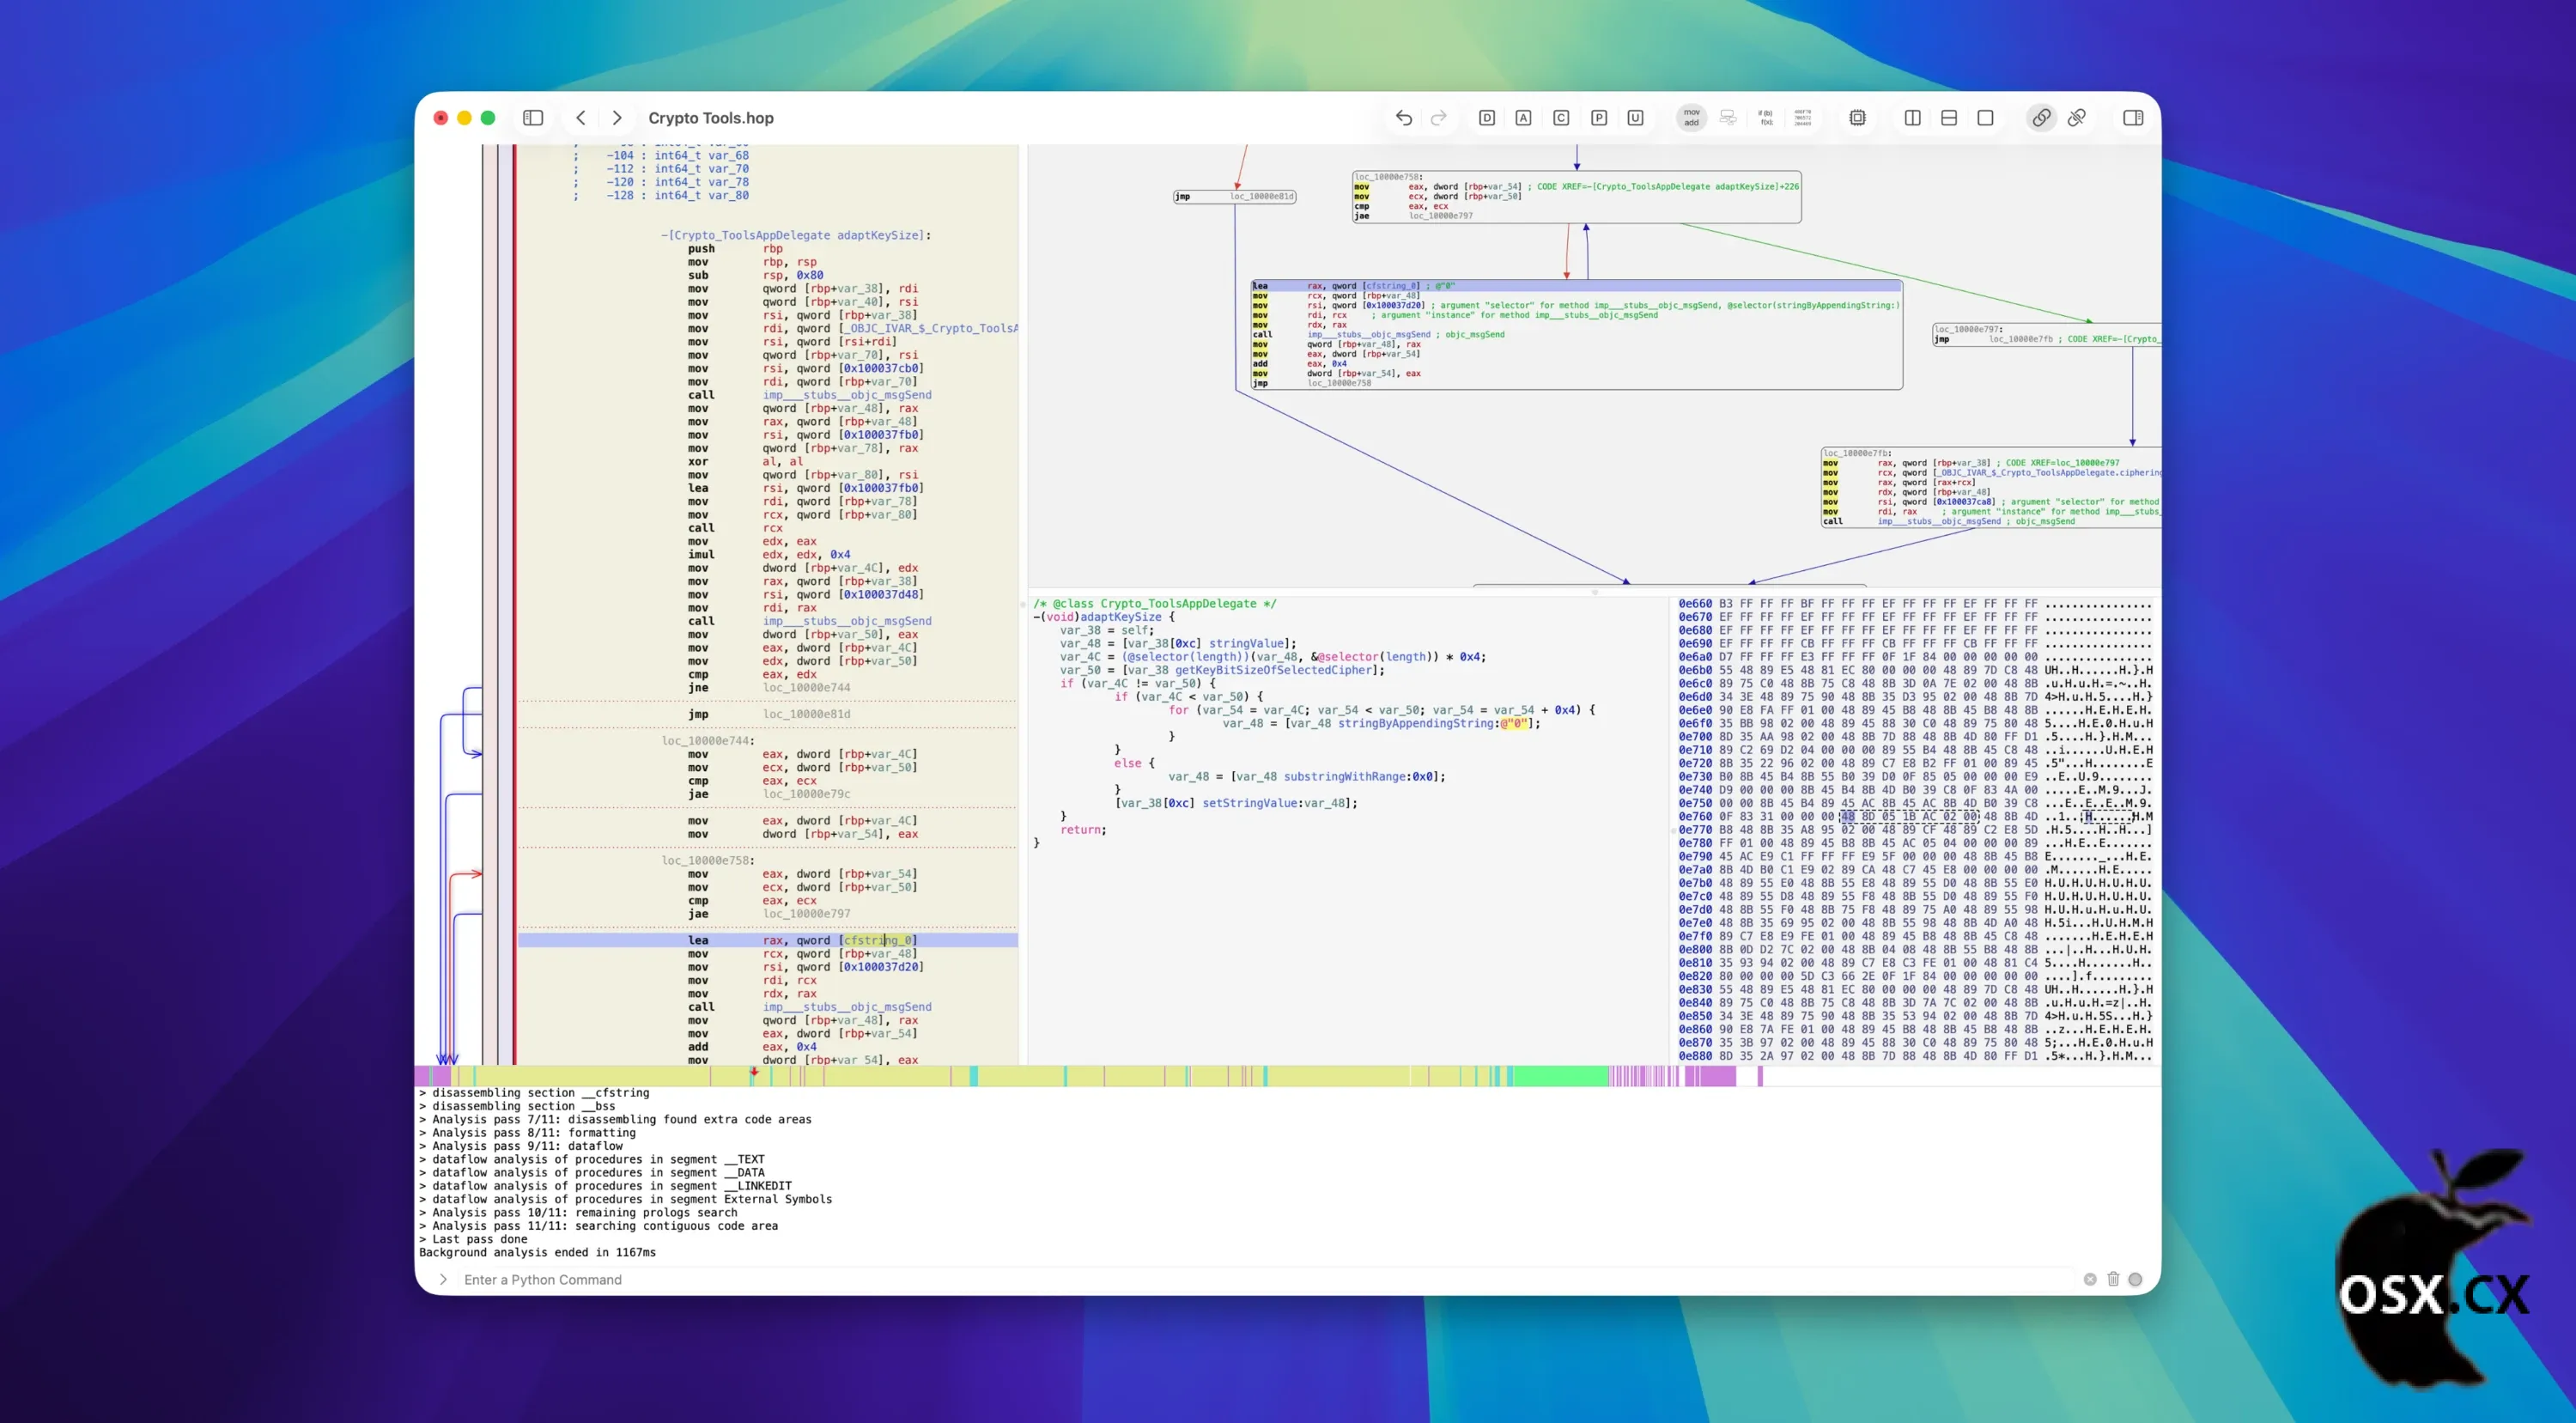
Task: Switch to hexadecimal view mode
Action: 1803,118
